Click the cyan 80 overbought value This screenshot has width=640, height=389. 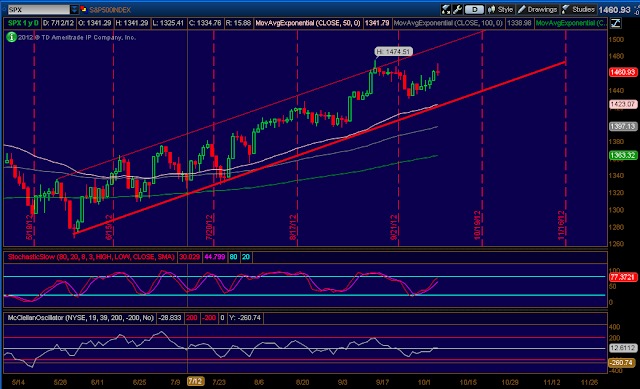pos(233,257)
